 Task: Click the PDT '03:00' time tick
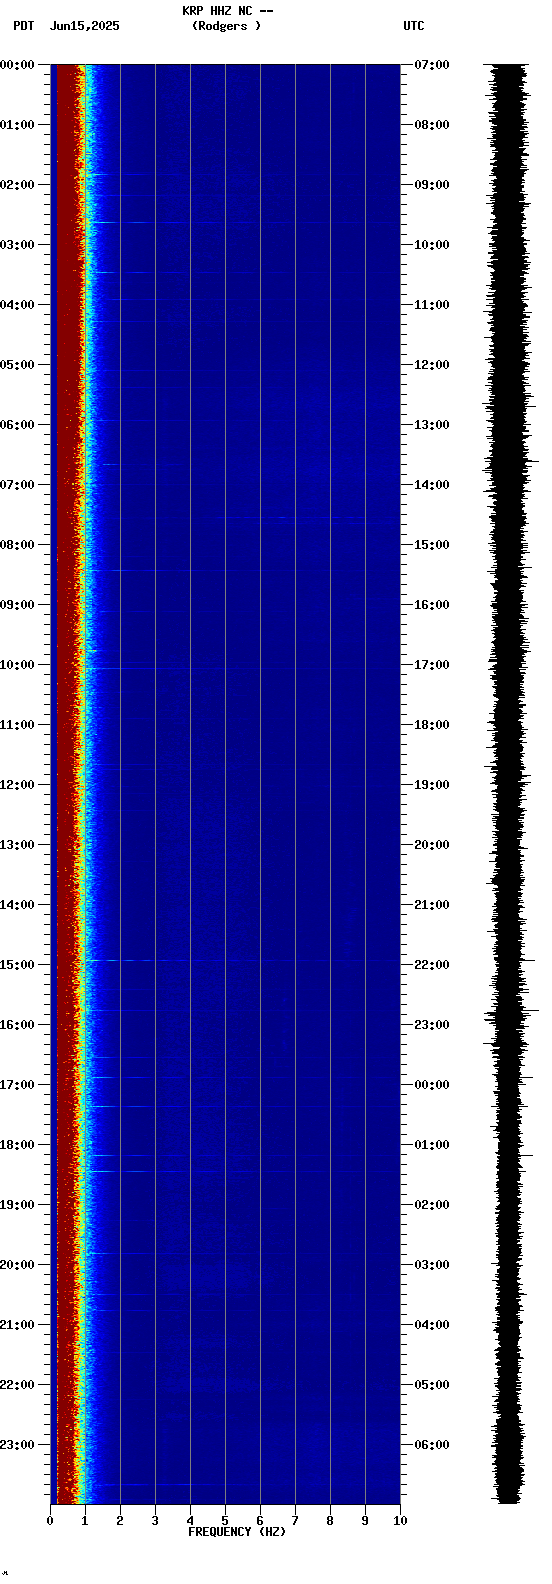[17, 245]
